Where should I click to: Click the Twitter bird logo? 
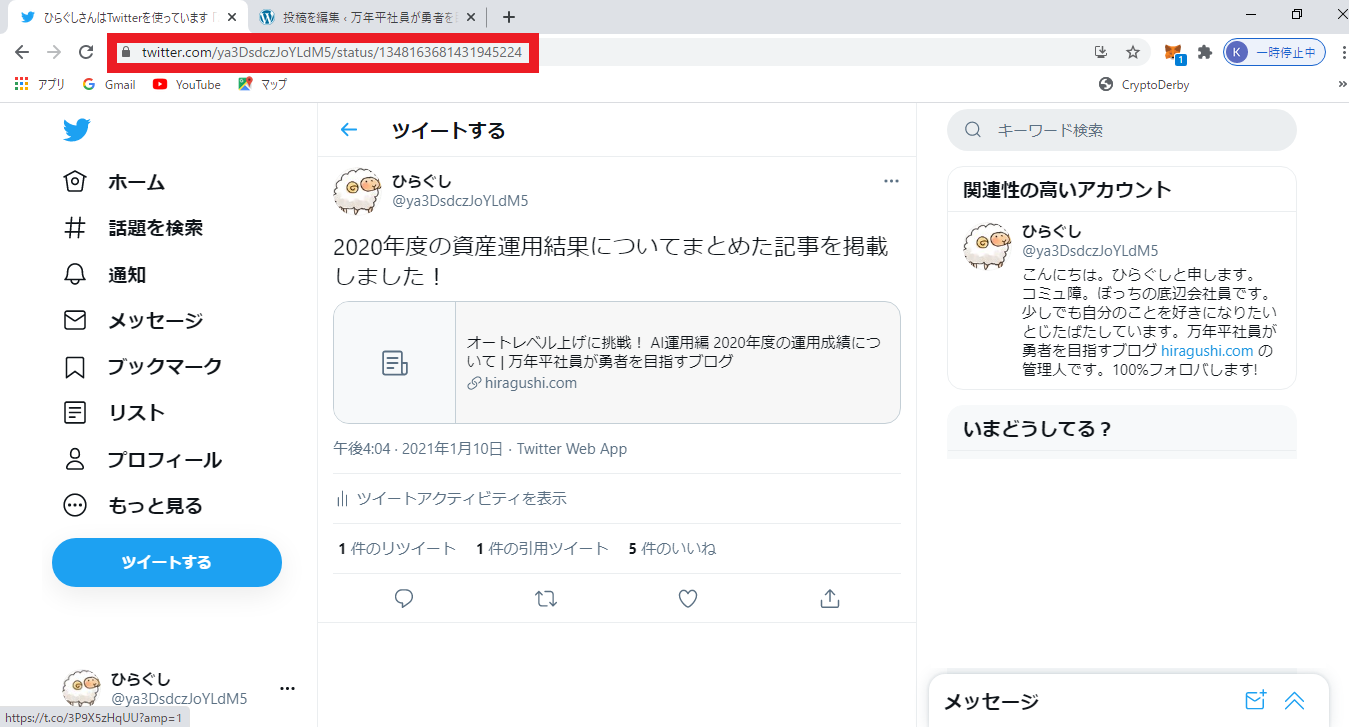coord(76,130)
